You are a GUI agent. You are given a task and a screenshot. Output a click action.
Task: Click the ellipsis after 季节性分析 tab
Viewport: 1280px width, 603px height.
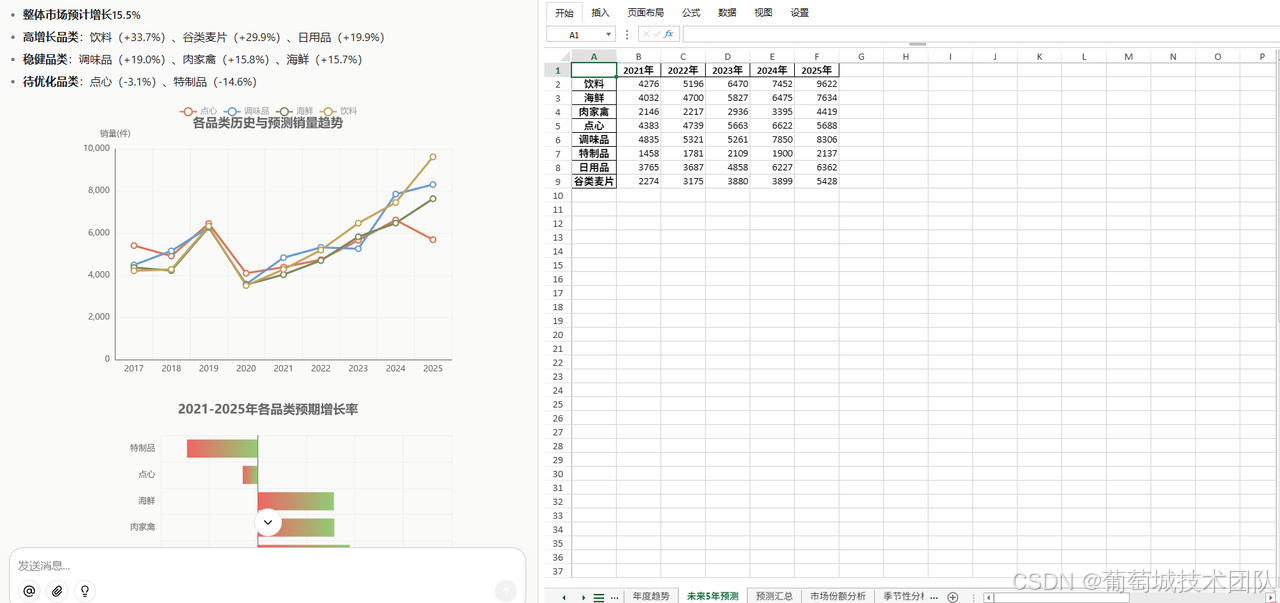[934, 596]
